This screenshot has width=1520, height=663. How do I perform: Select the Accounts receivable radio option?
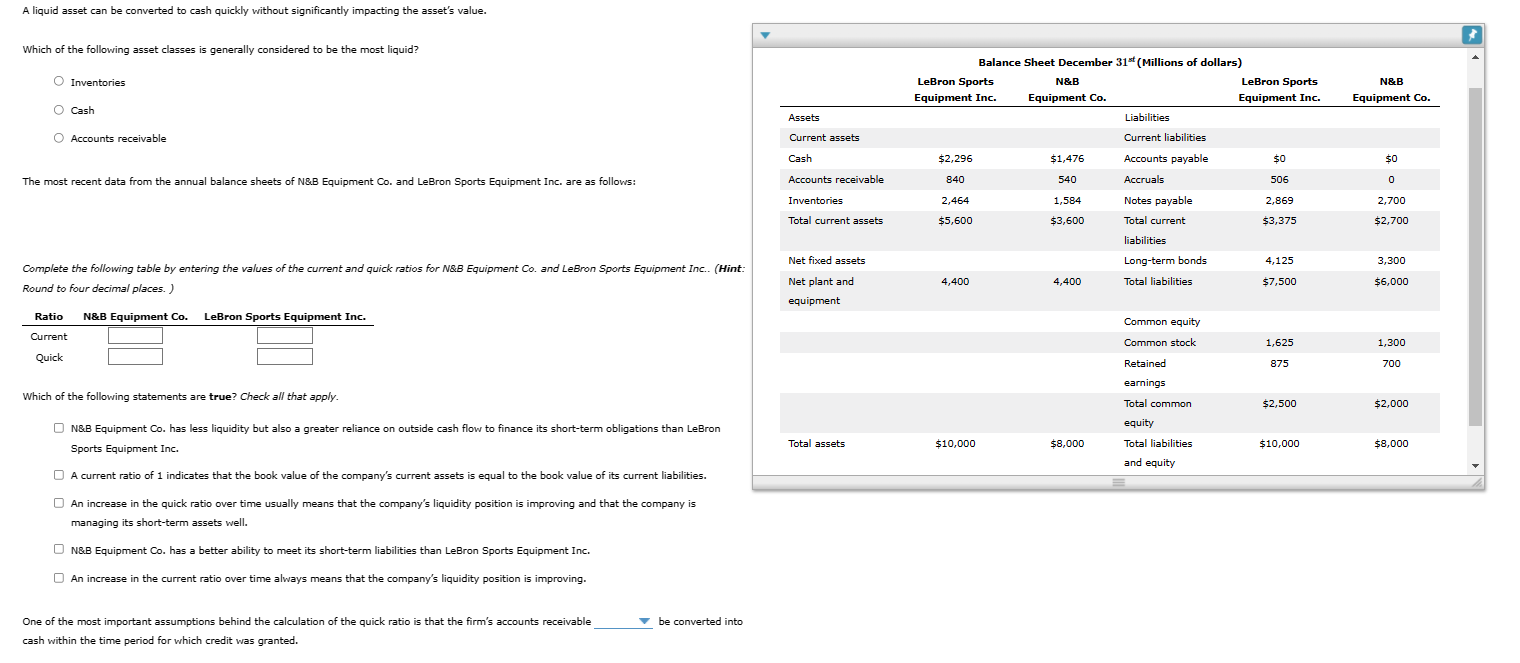click(60, 138)
